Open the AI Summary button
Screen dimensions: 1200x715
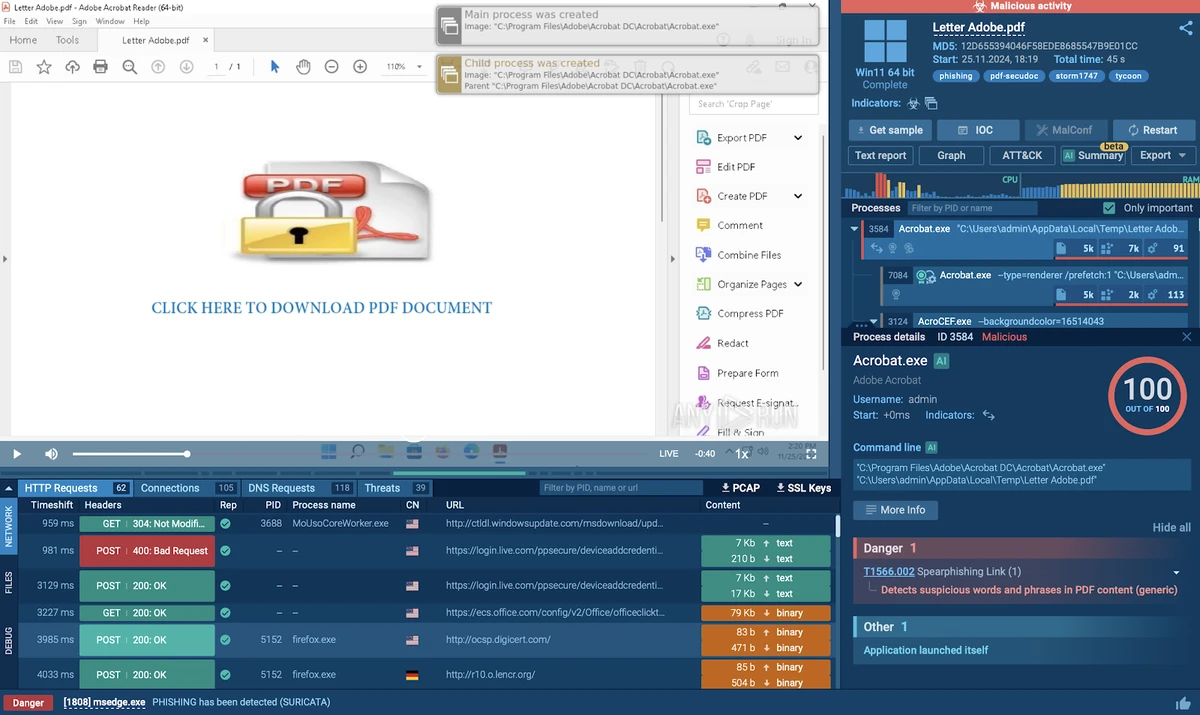1092,155
